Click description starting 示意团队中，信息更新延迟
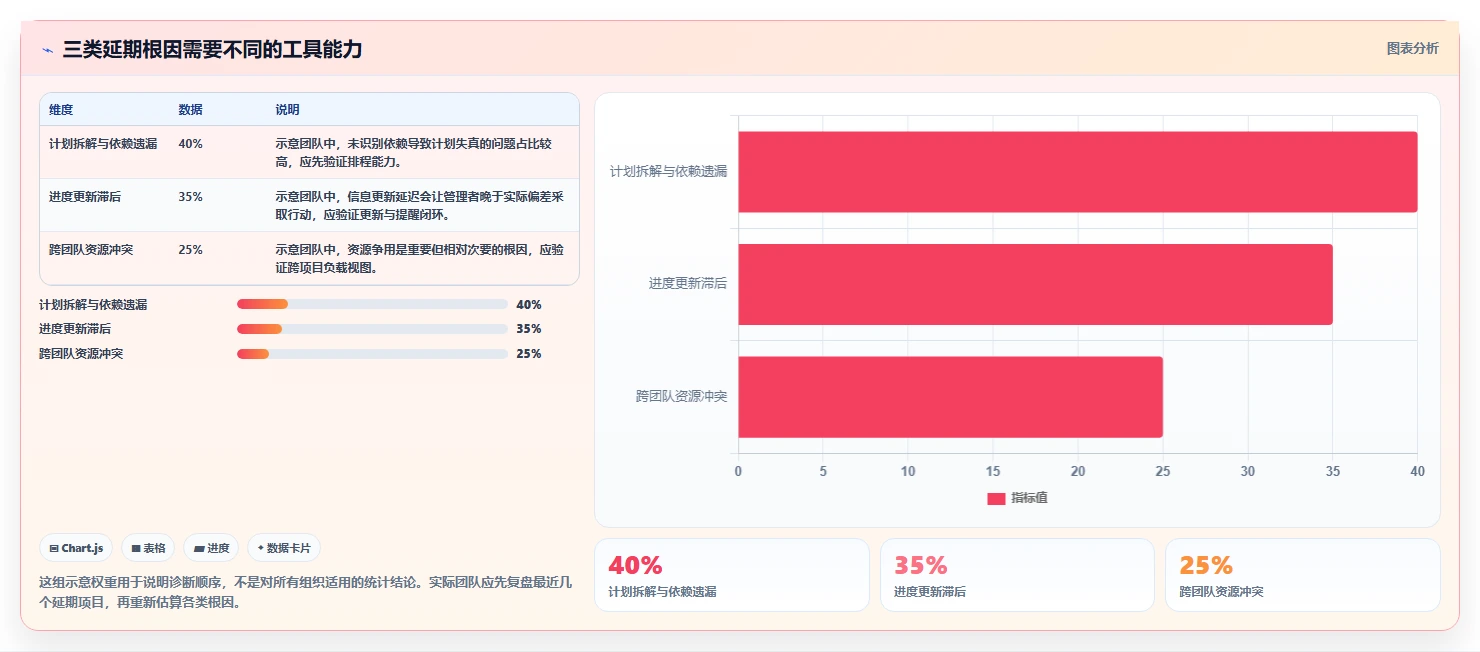The image size is (1480, 652). coord(420,206)
